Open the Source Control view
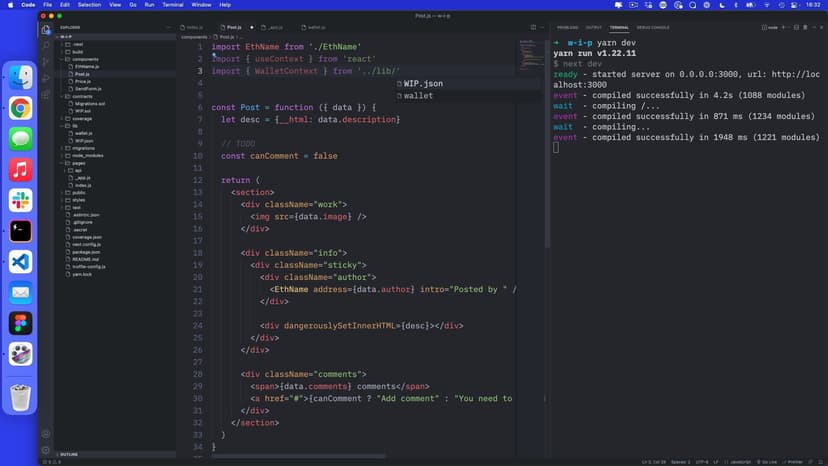 point(46,61)
